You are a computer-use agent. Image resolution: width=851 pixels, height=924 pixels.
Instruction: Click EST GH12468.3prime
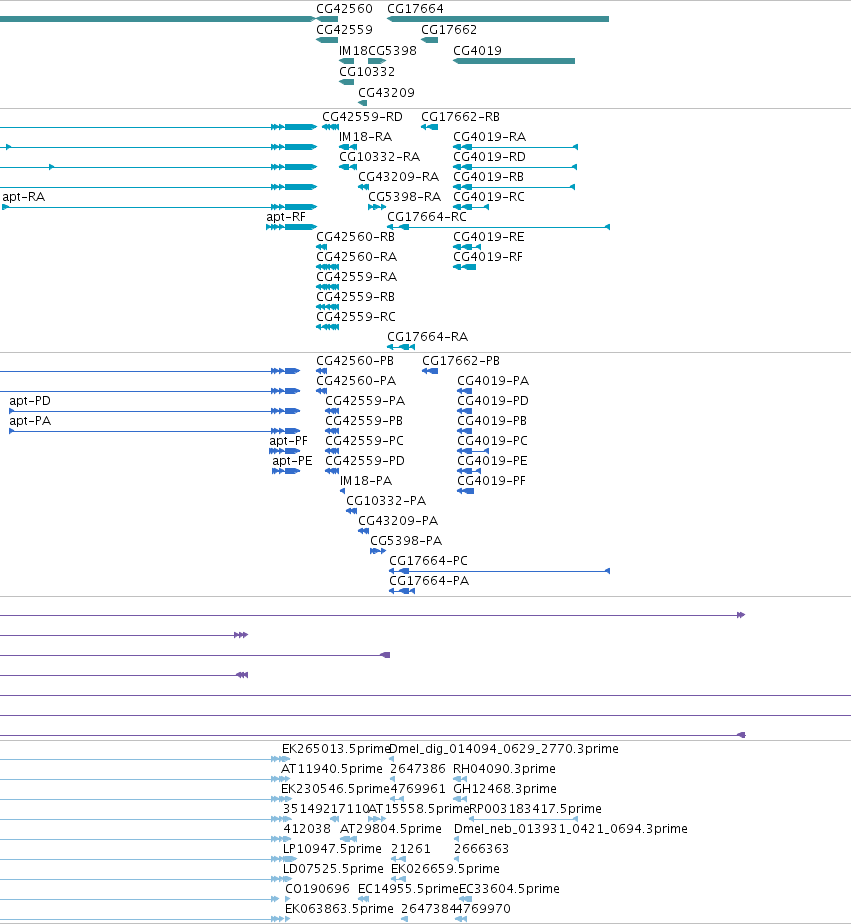pos(504,789)
